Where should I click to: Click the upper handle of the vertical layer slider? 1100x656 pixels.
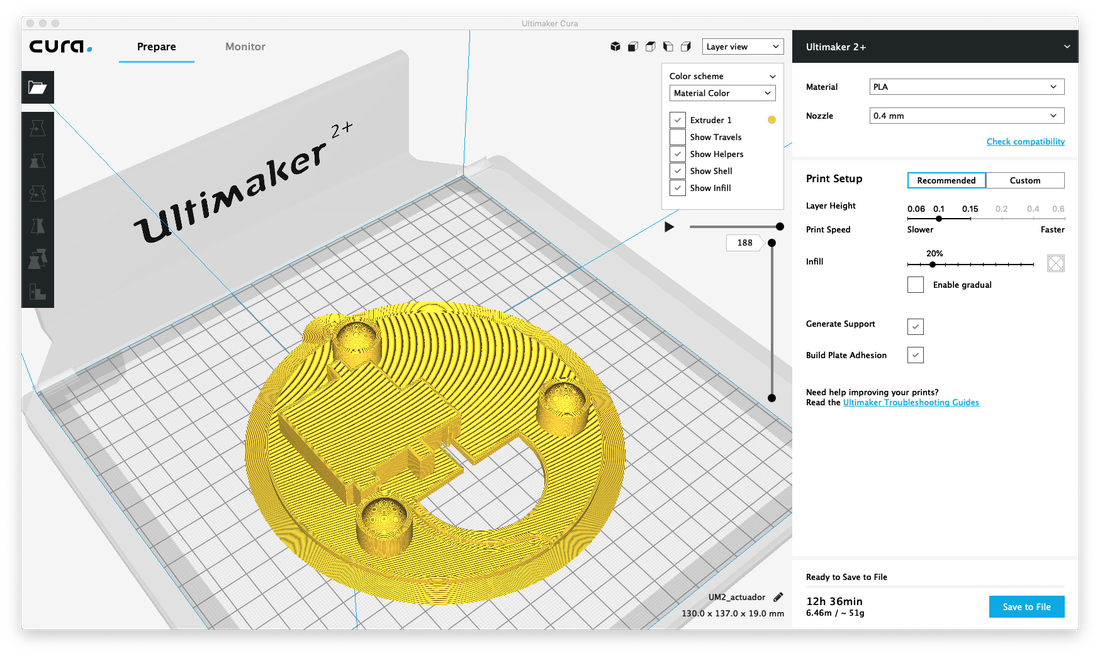(x=772, y=243)
